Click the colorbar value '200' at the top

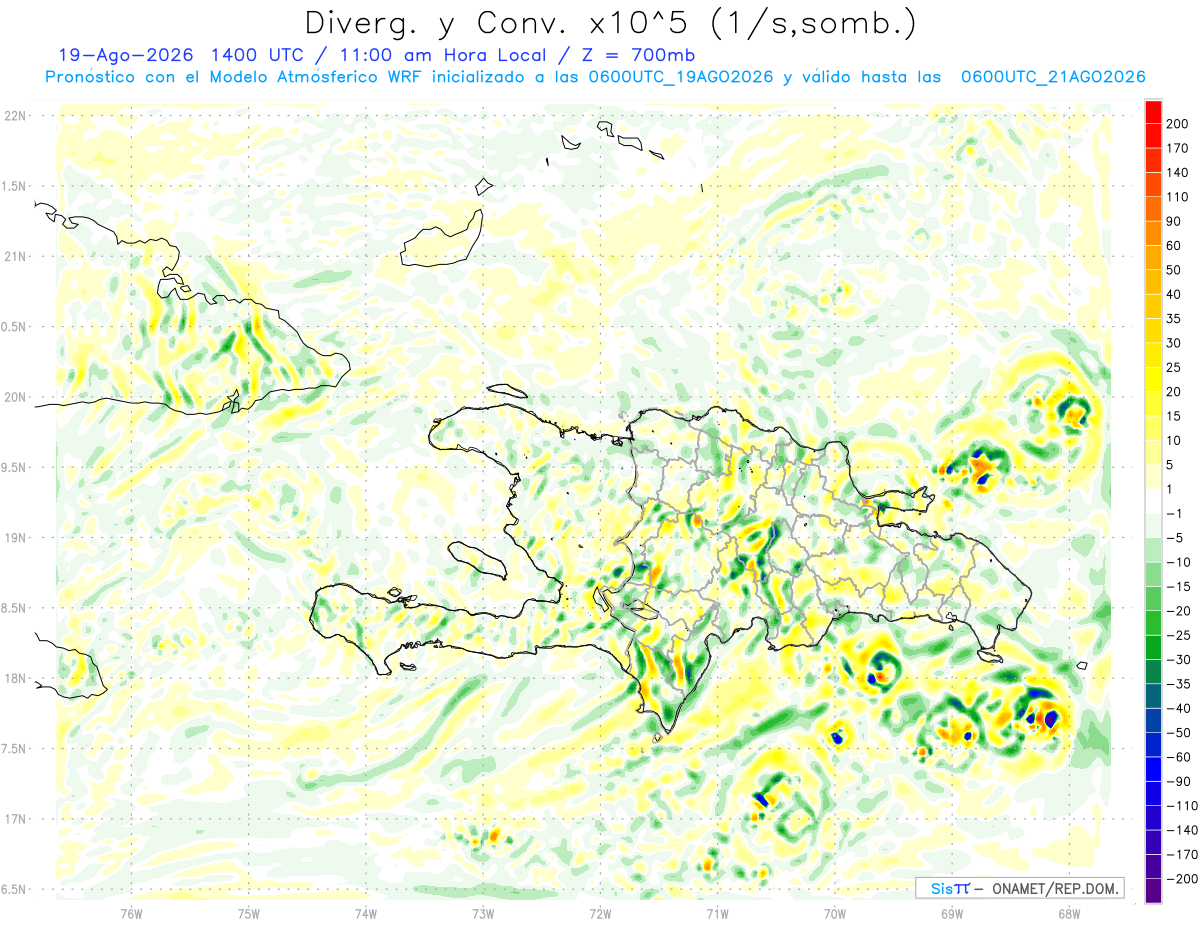point(1178,123)
